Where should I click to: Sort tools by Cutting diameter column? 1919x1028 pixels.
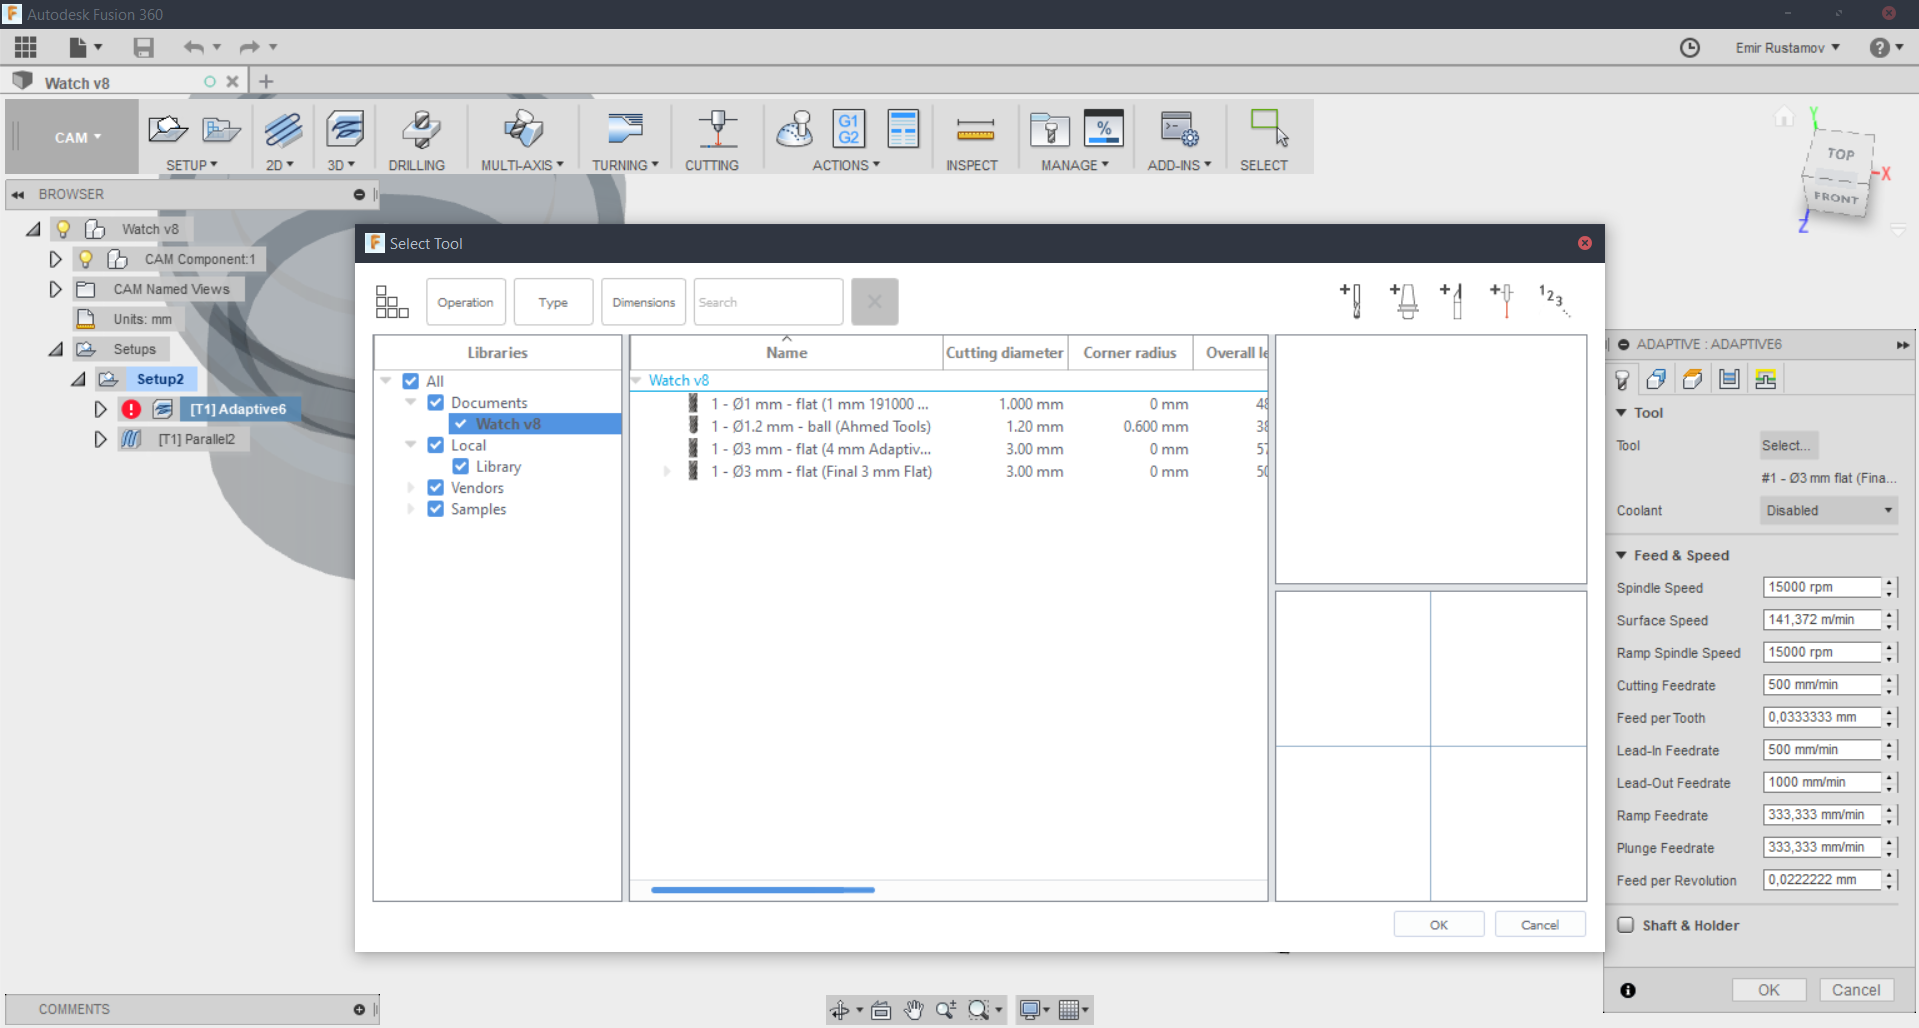(1005, 352)
